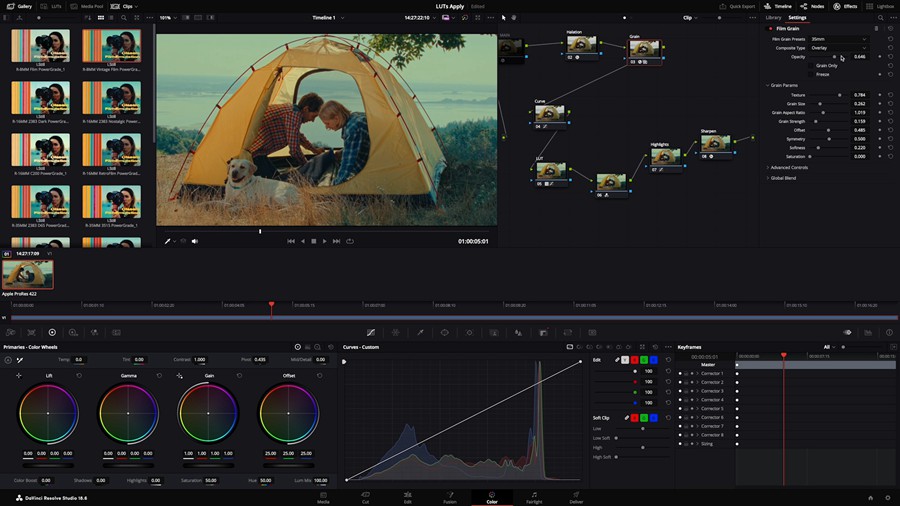Click the Fairlight page icon

click(x=533, y=495)
